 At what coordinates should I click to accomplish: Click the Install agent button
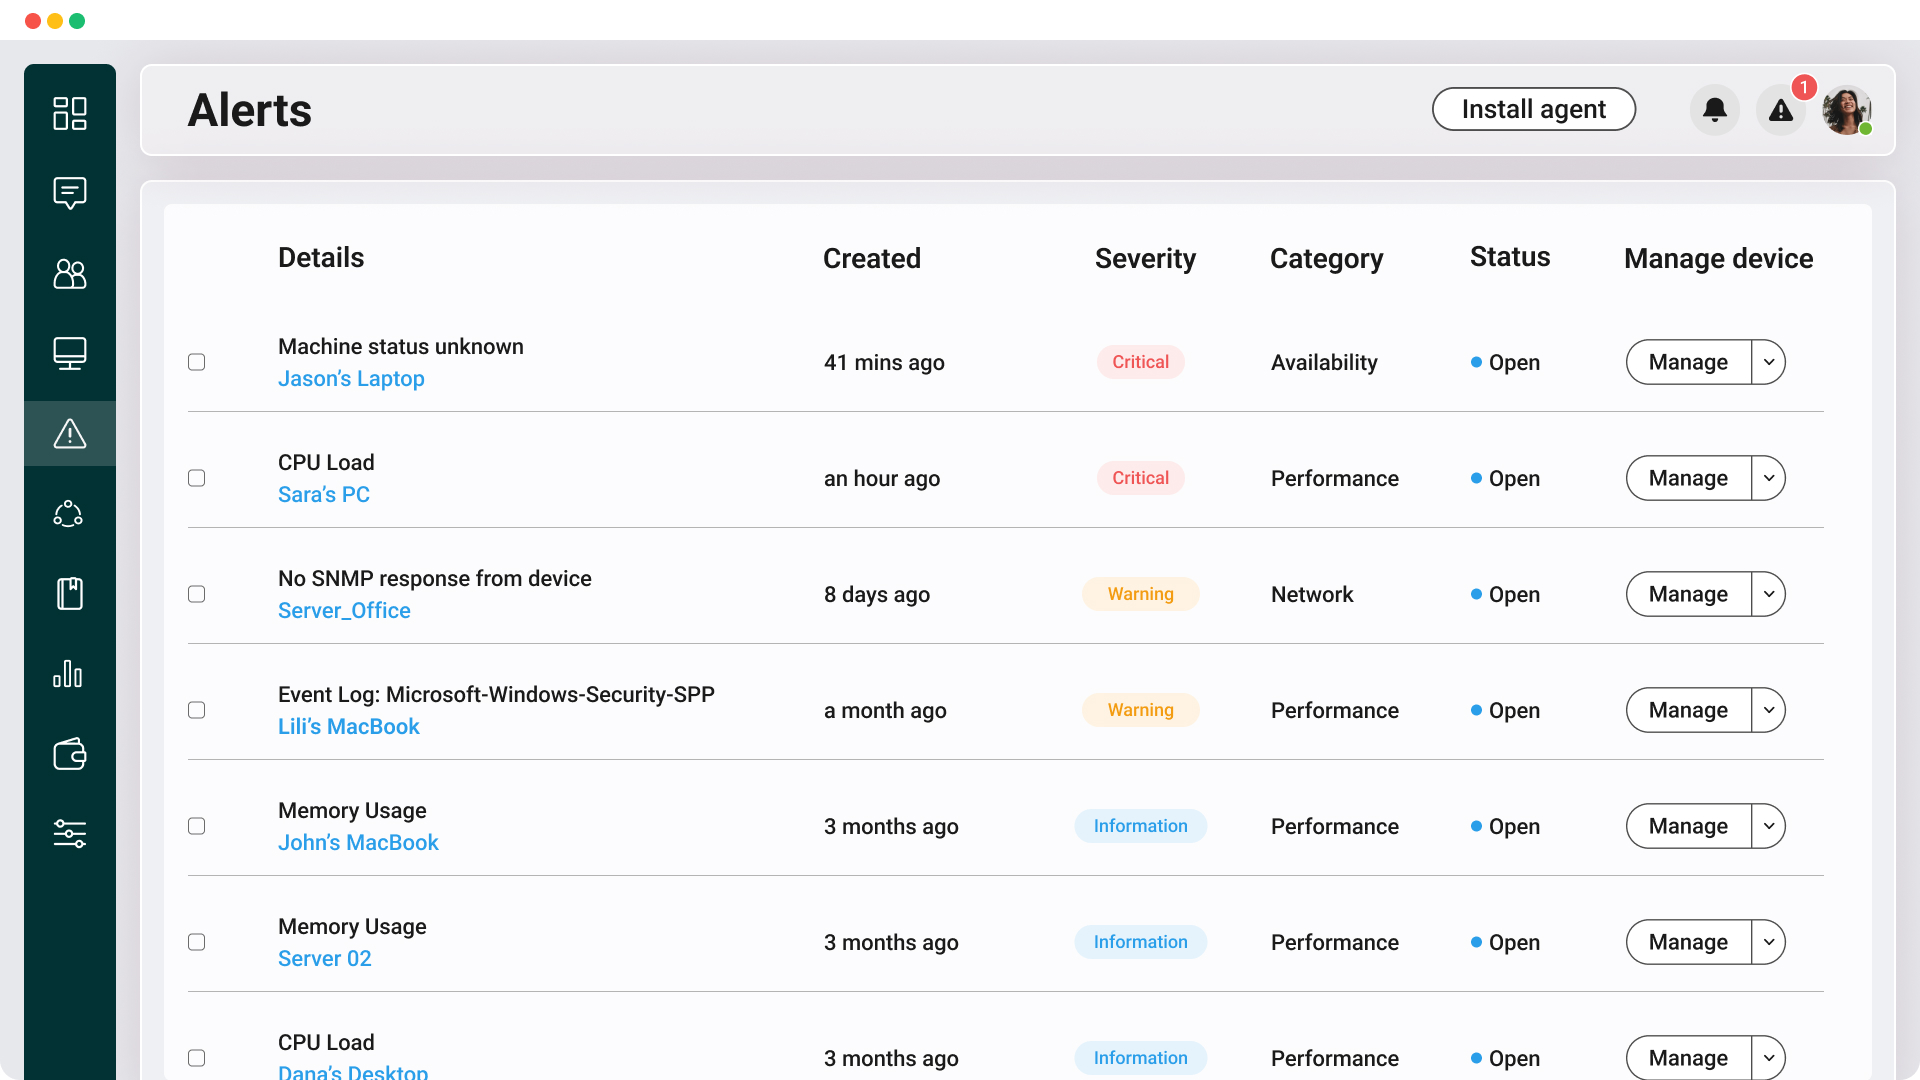pos(1533,109)
